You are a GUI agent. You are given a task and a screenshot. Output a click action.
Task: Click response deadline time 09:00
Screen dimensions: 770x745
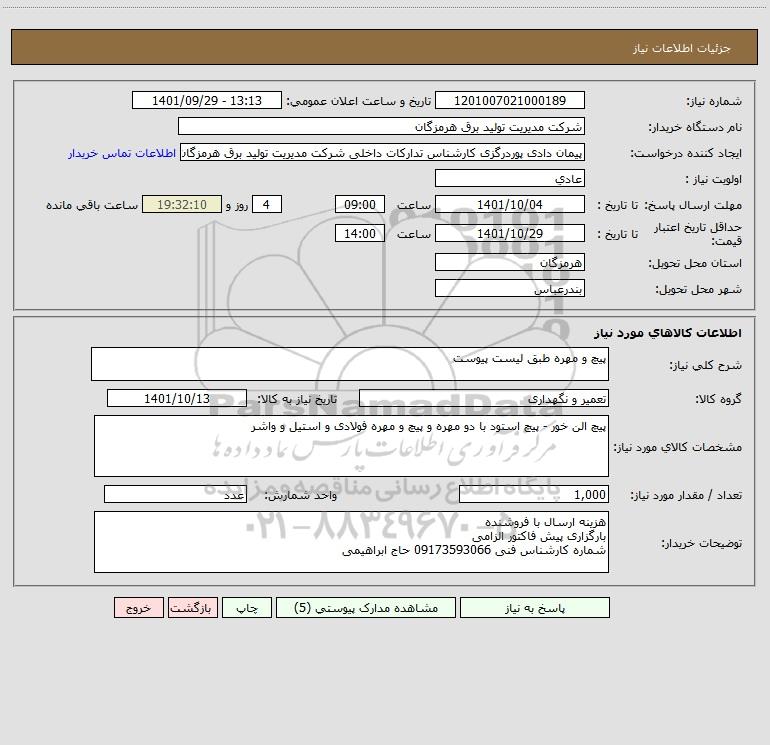pyautogui.click(x=359, y=204)
